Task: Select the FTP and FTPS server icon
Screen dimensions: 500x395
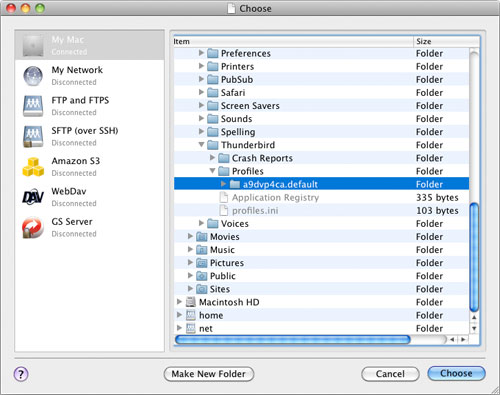Action: tap(33, 106)
